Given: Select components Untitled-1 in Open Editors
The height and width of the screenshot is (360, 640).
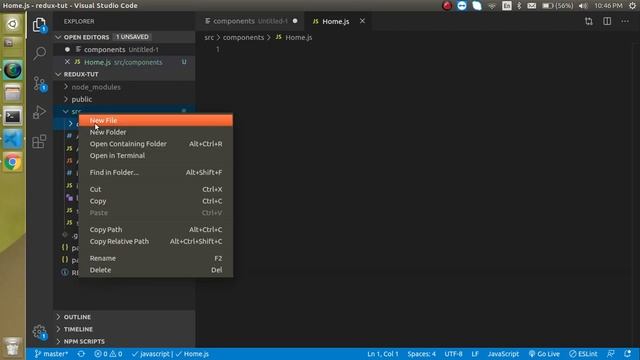Looking at the screenshot, I should pyautogui.click(x=124, y=49).
